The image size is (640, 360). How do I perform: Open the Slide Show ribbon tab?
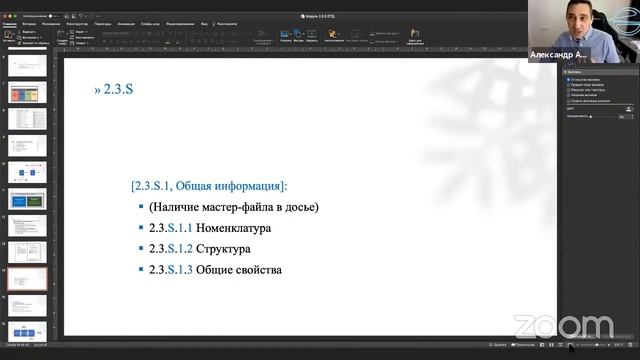150,24
